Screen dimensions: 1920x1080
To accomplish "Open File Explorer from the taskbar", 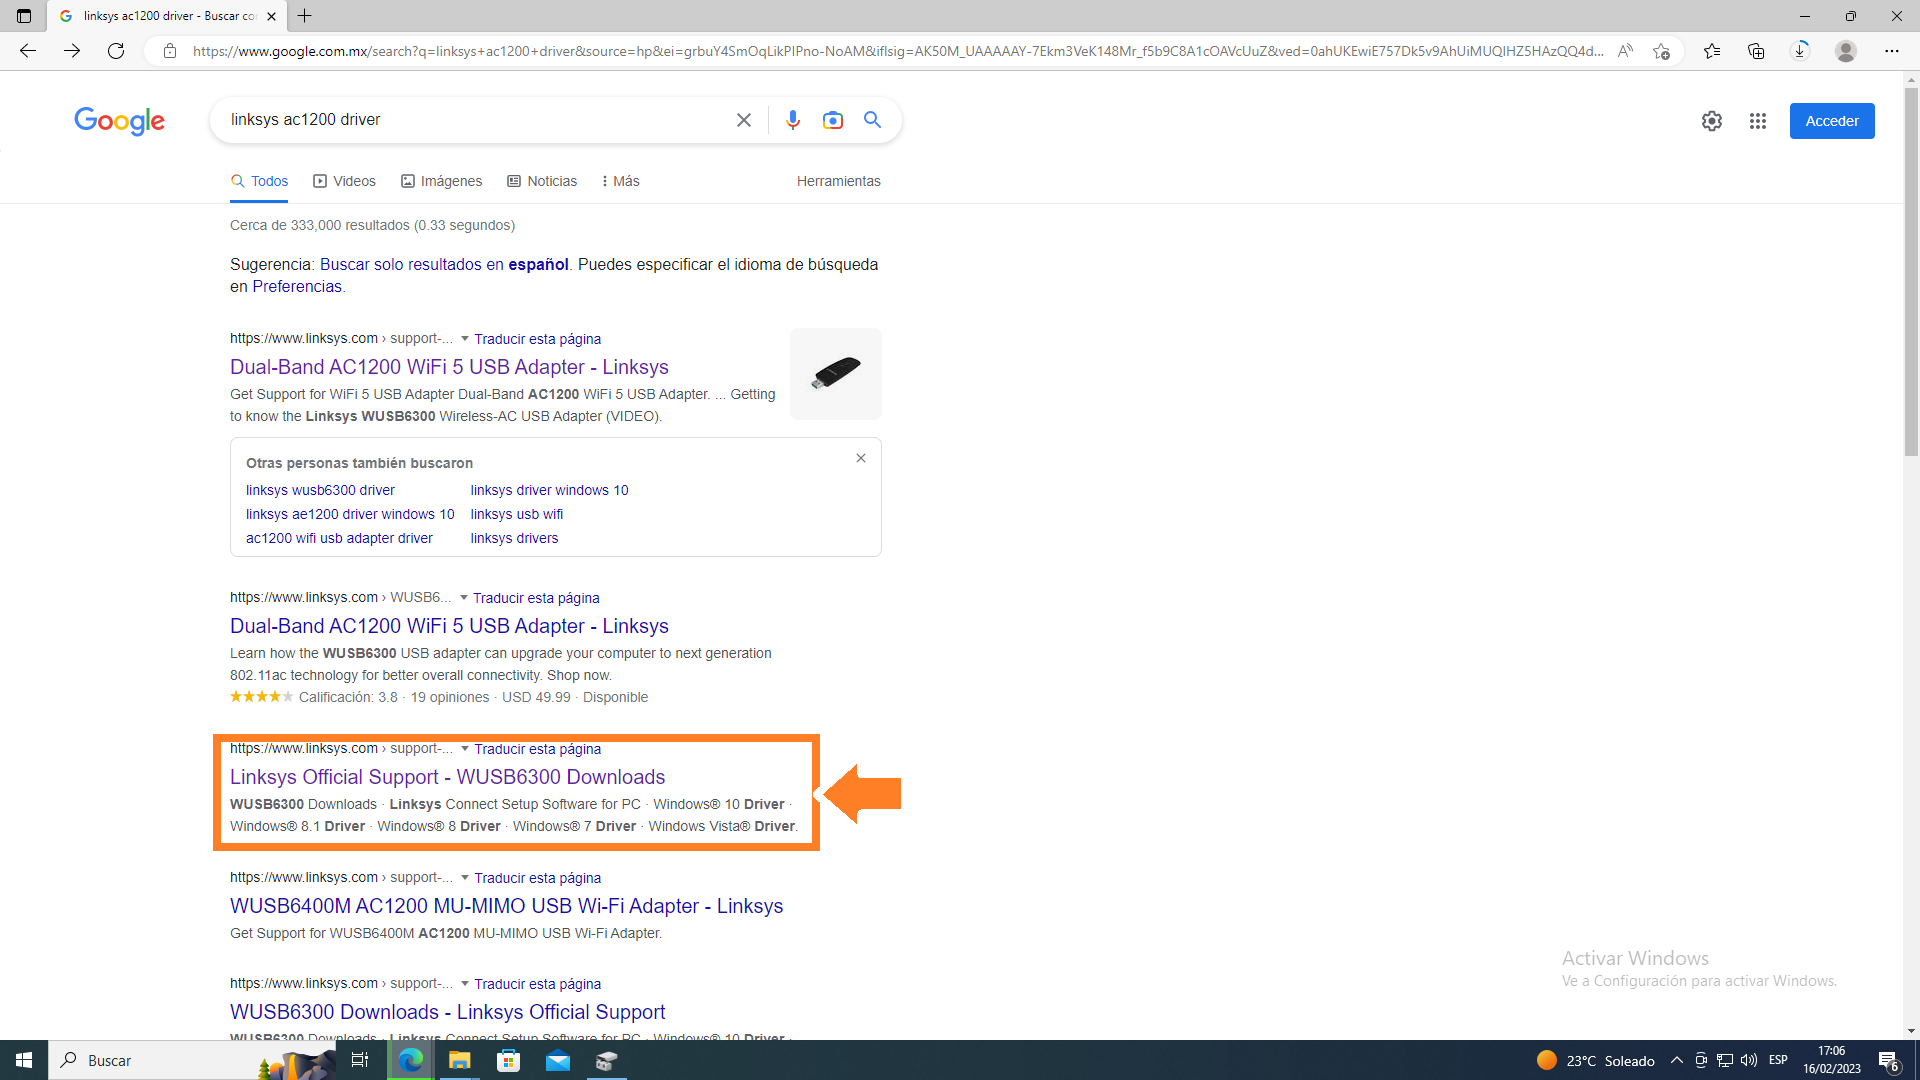I will point(459,1060).
